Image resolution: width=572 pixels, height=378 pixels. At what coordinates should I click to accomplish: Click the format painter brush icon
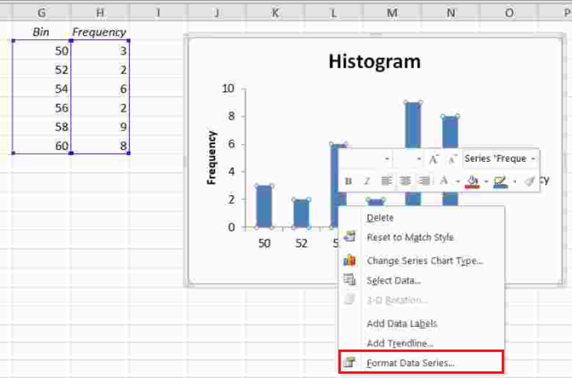(x=529, y=181)
